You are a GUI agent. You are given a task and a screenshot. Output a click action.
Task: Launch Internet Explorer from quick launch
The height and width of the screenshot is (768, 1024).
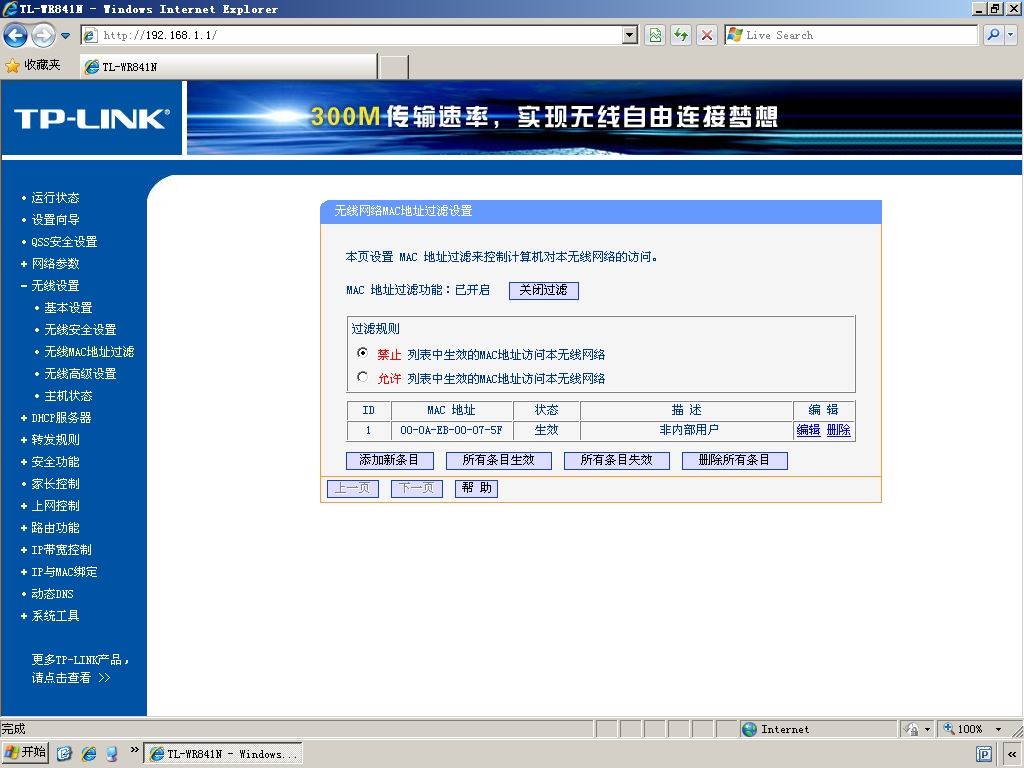88,754
